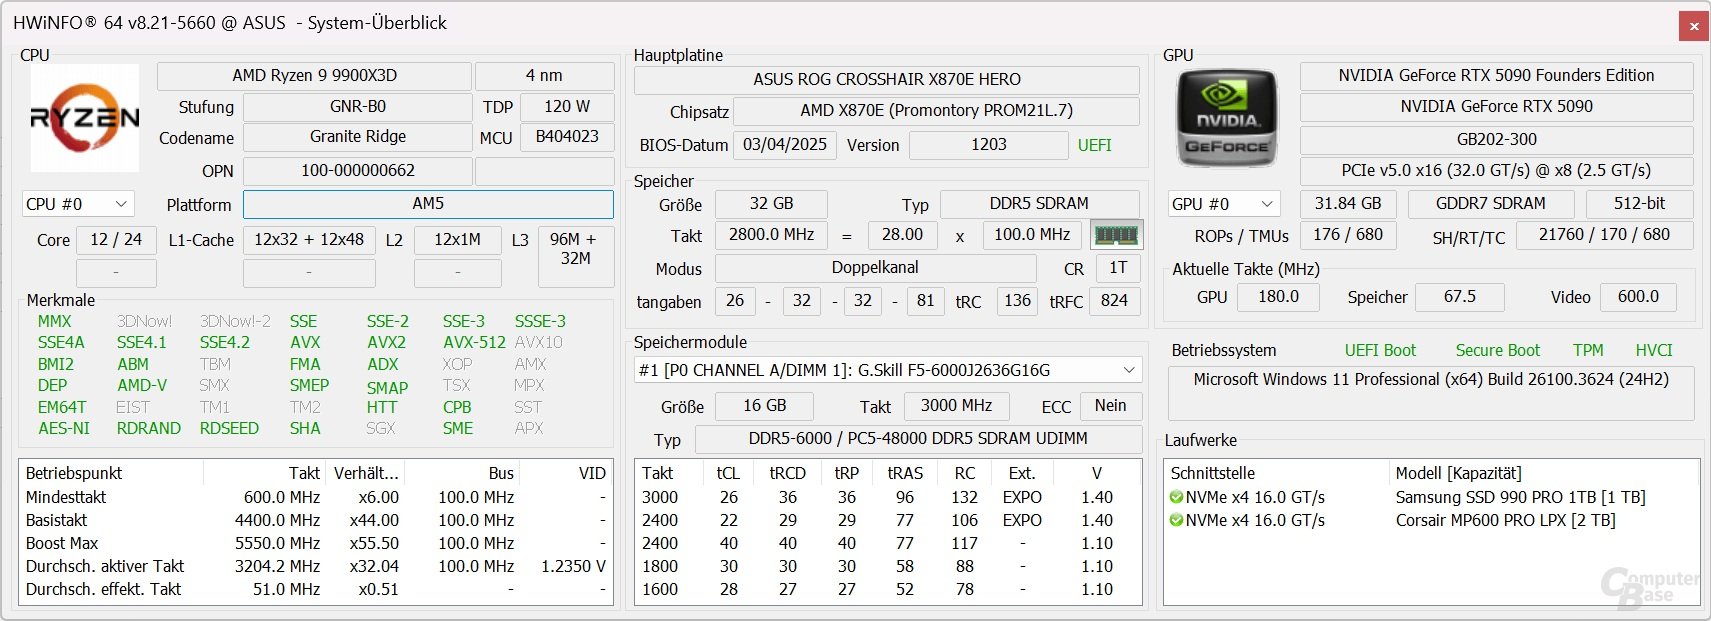Click the Windows 11 Professional OS field
Screen dimensions: 1711x621
[x=1431, y=392]
